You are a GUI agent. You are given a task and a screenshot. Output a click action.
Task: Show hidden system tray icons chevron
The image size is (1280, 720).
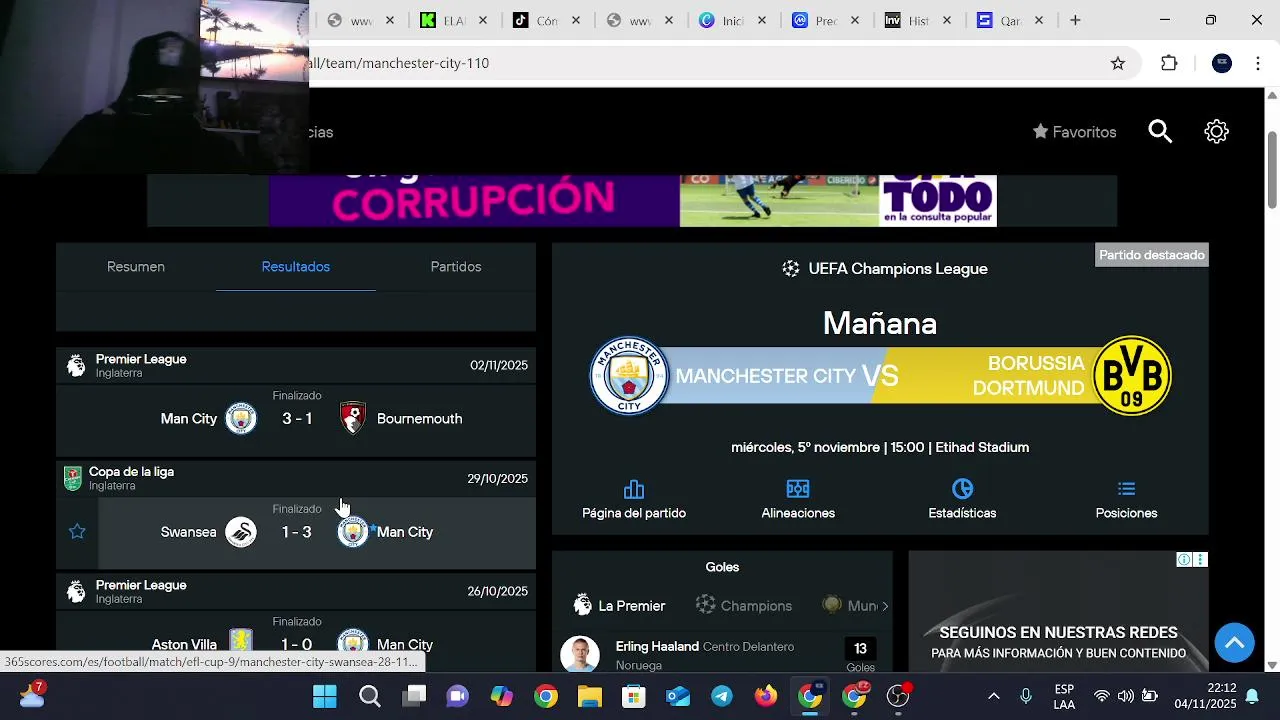993,696
